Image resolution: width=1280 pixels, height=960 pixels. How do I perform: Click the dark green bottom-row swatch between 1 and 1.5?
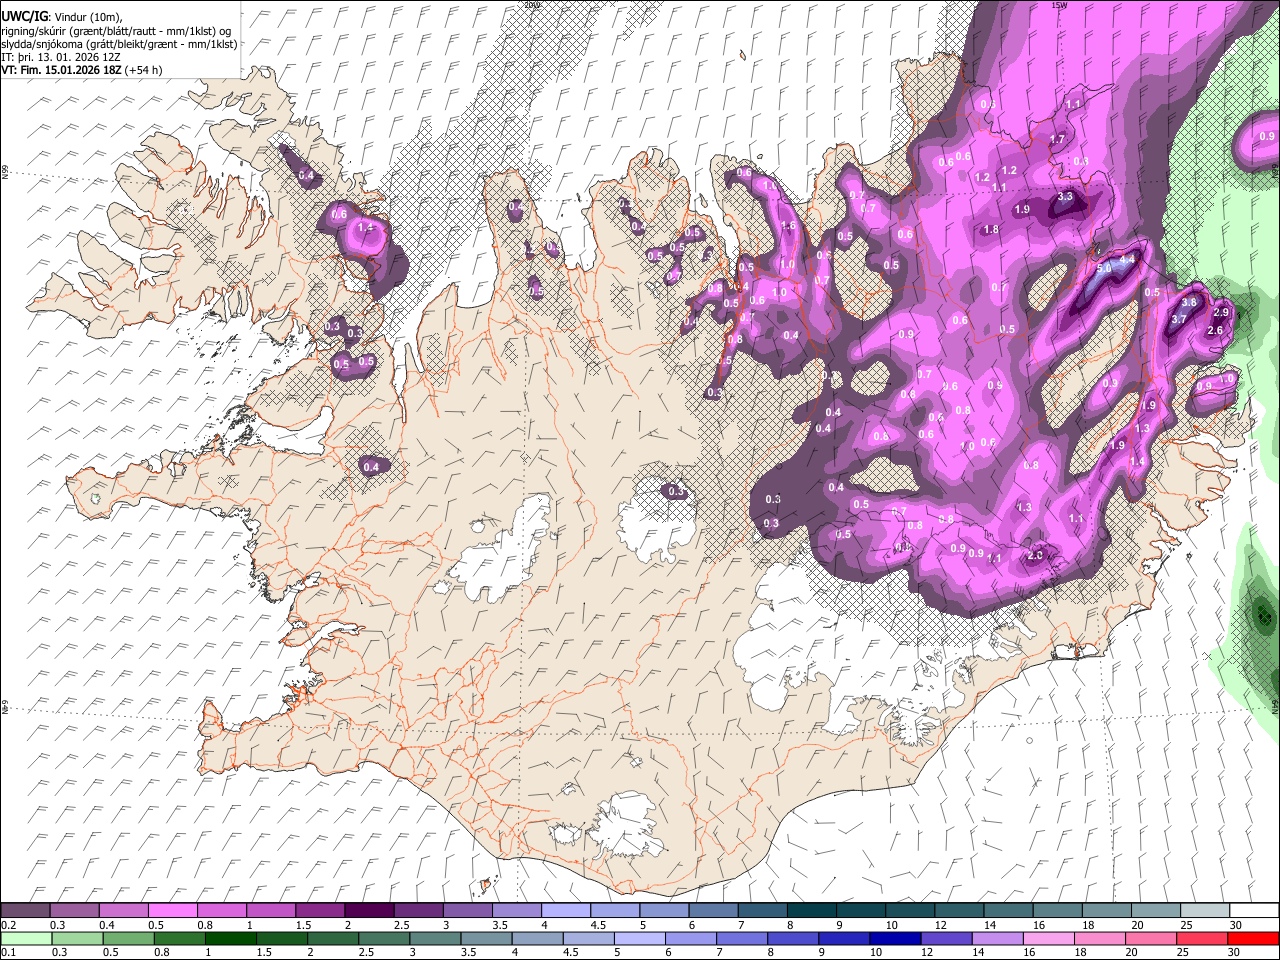click(230, 938)
